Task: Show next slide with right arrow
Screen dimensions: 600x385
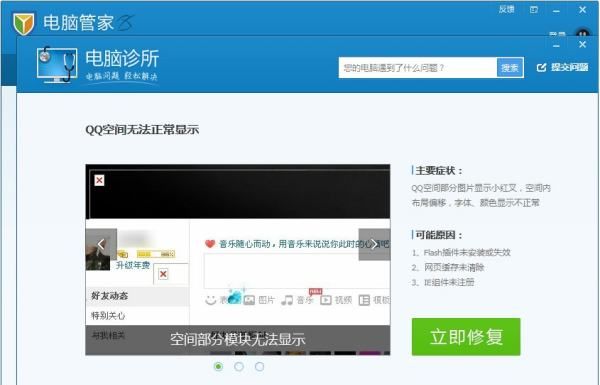Action: click(x=374, y=245)
